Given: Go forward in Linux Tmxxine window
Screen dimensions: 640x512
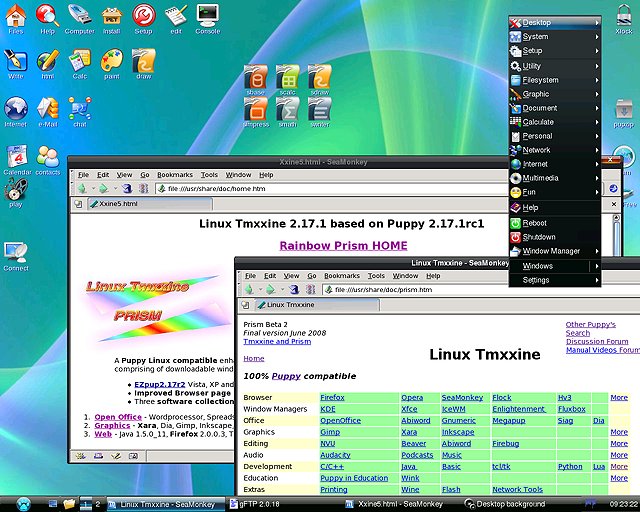Looking at the screenshot, I should click(x=270, y=289).
